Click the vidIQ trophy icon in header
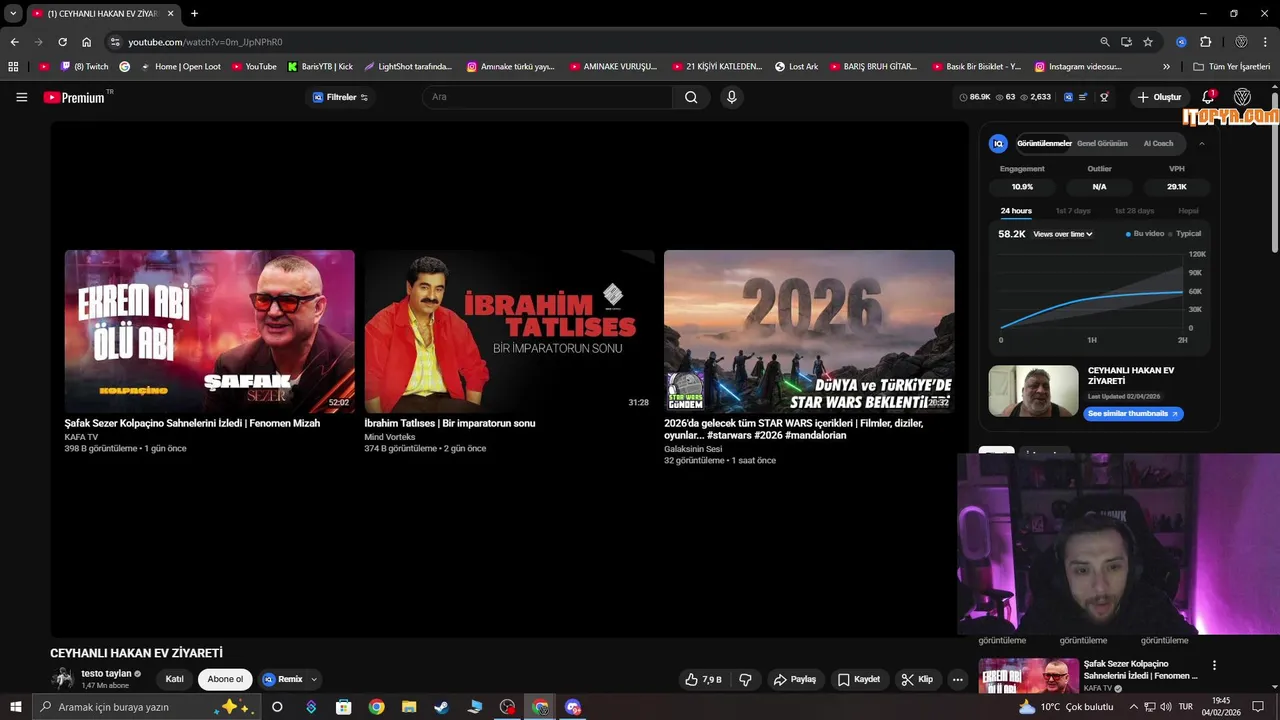This screenshot has width=1280, height=720. pos(1104,97)
